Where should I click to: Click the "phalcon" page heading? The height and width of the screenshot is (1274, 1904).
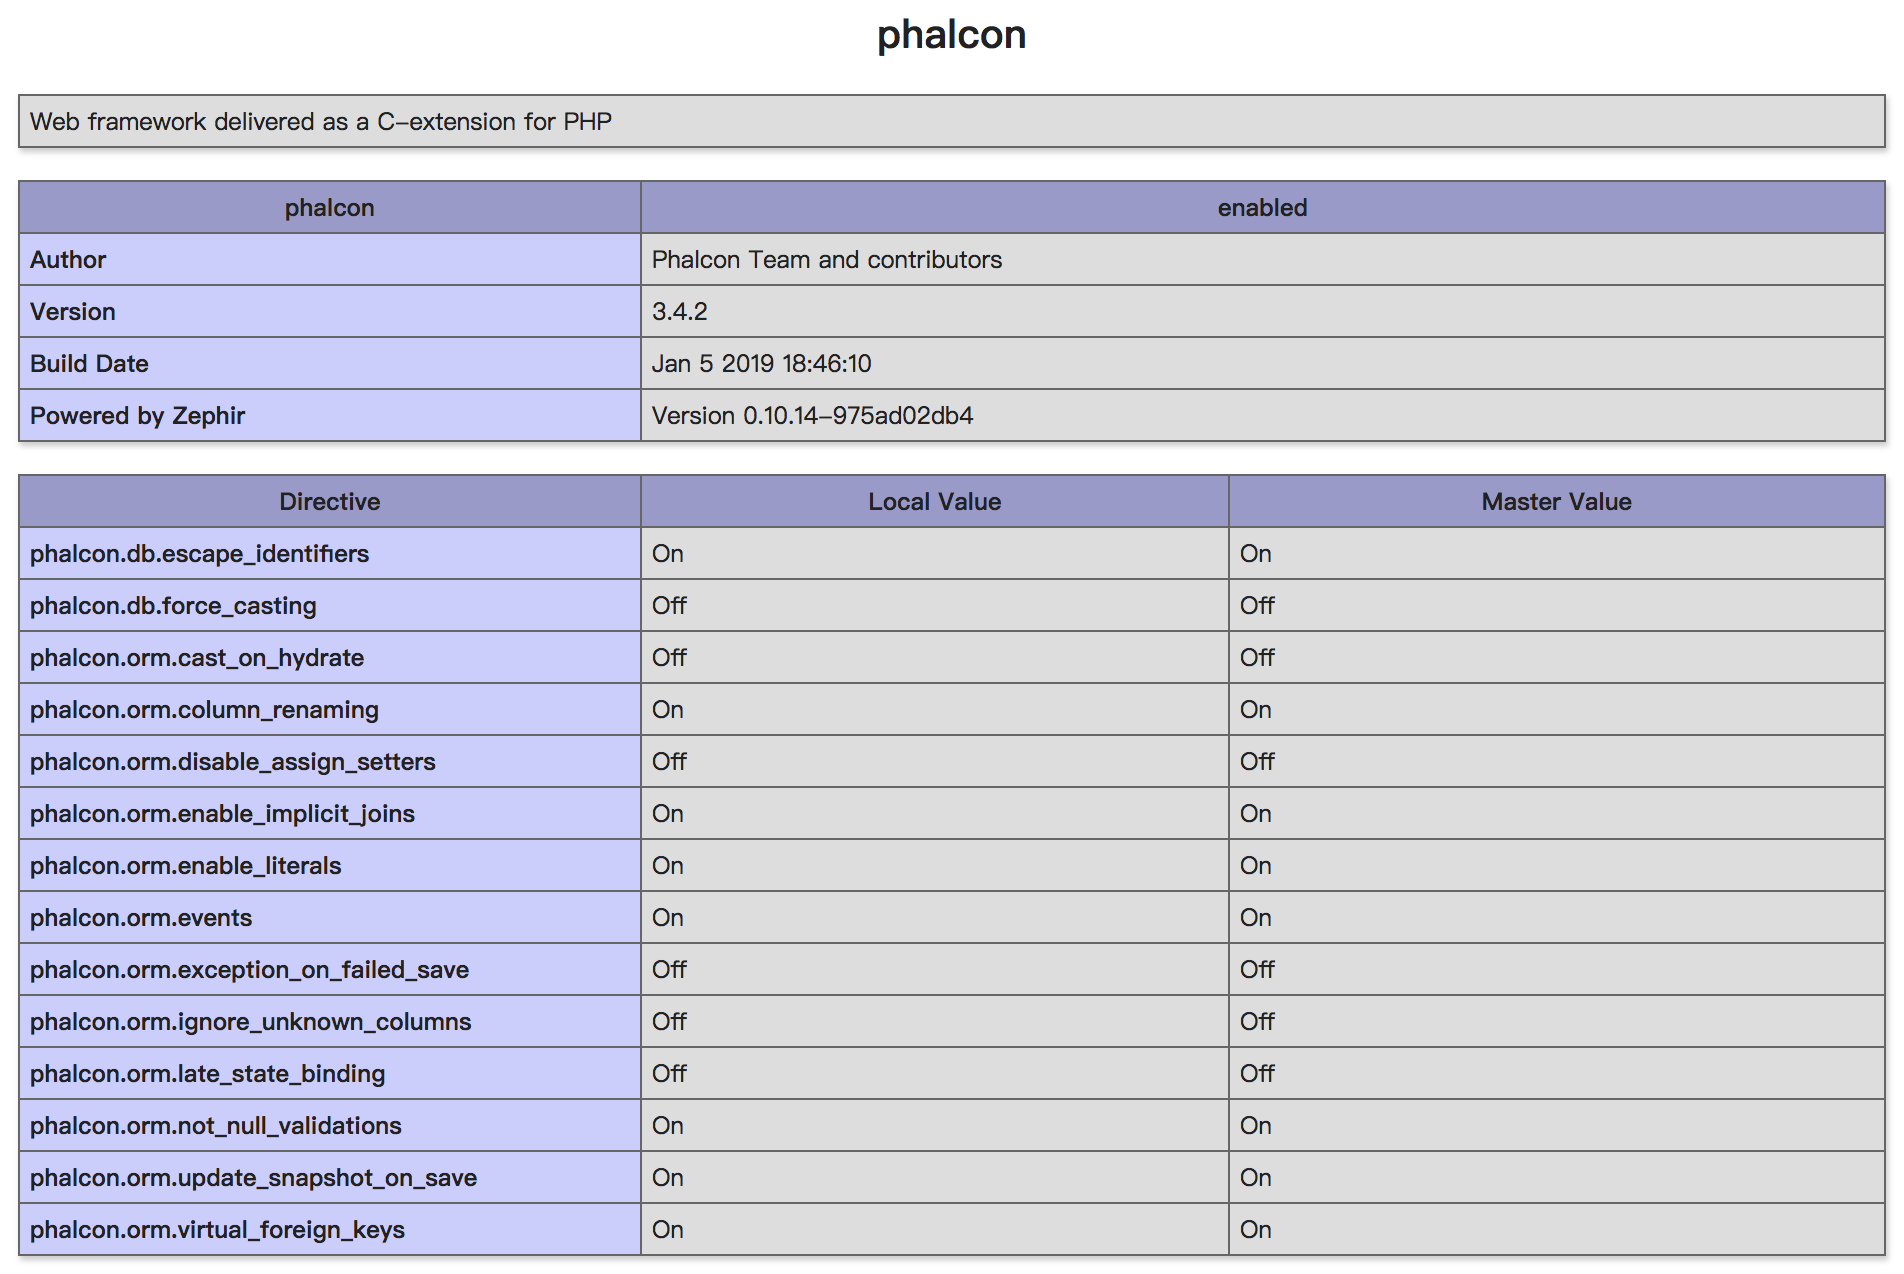[x=951, y=35]
